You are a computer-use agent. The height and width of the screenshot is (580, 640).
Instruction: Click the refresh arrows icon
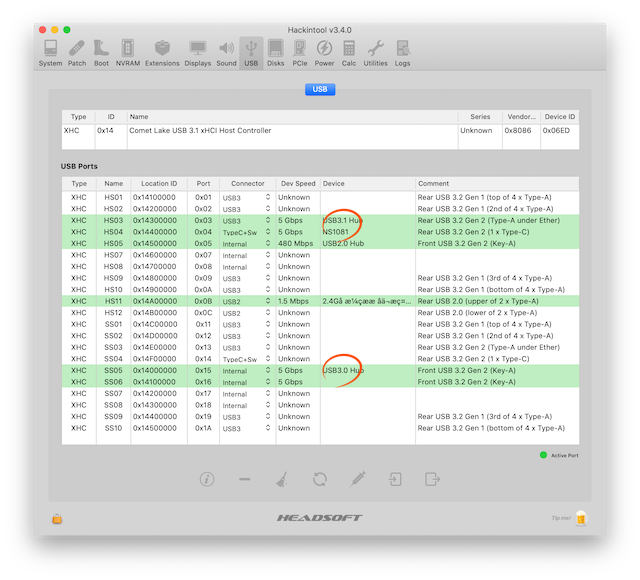[x=320, y=479]
